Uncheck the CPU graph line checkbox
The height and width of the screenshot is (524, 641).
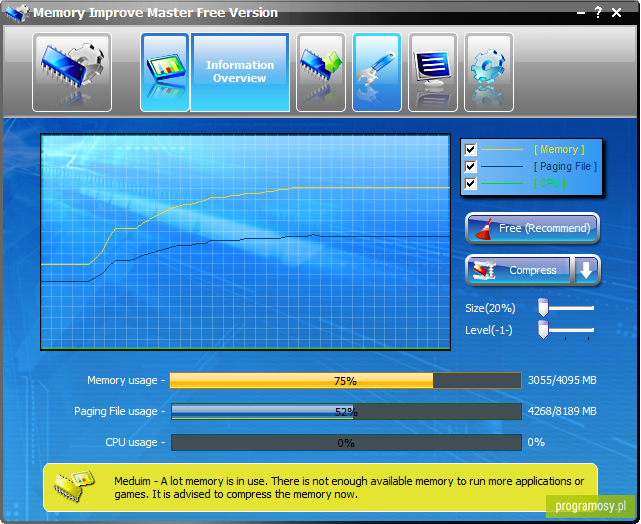coord(471,183)
